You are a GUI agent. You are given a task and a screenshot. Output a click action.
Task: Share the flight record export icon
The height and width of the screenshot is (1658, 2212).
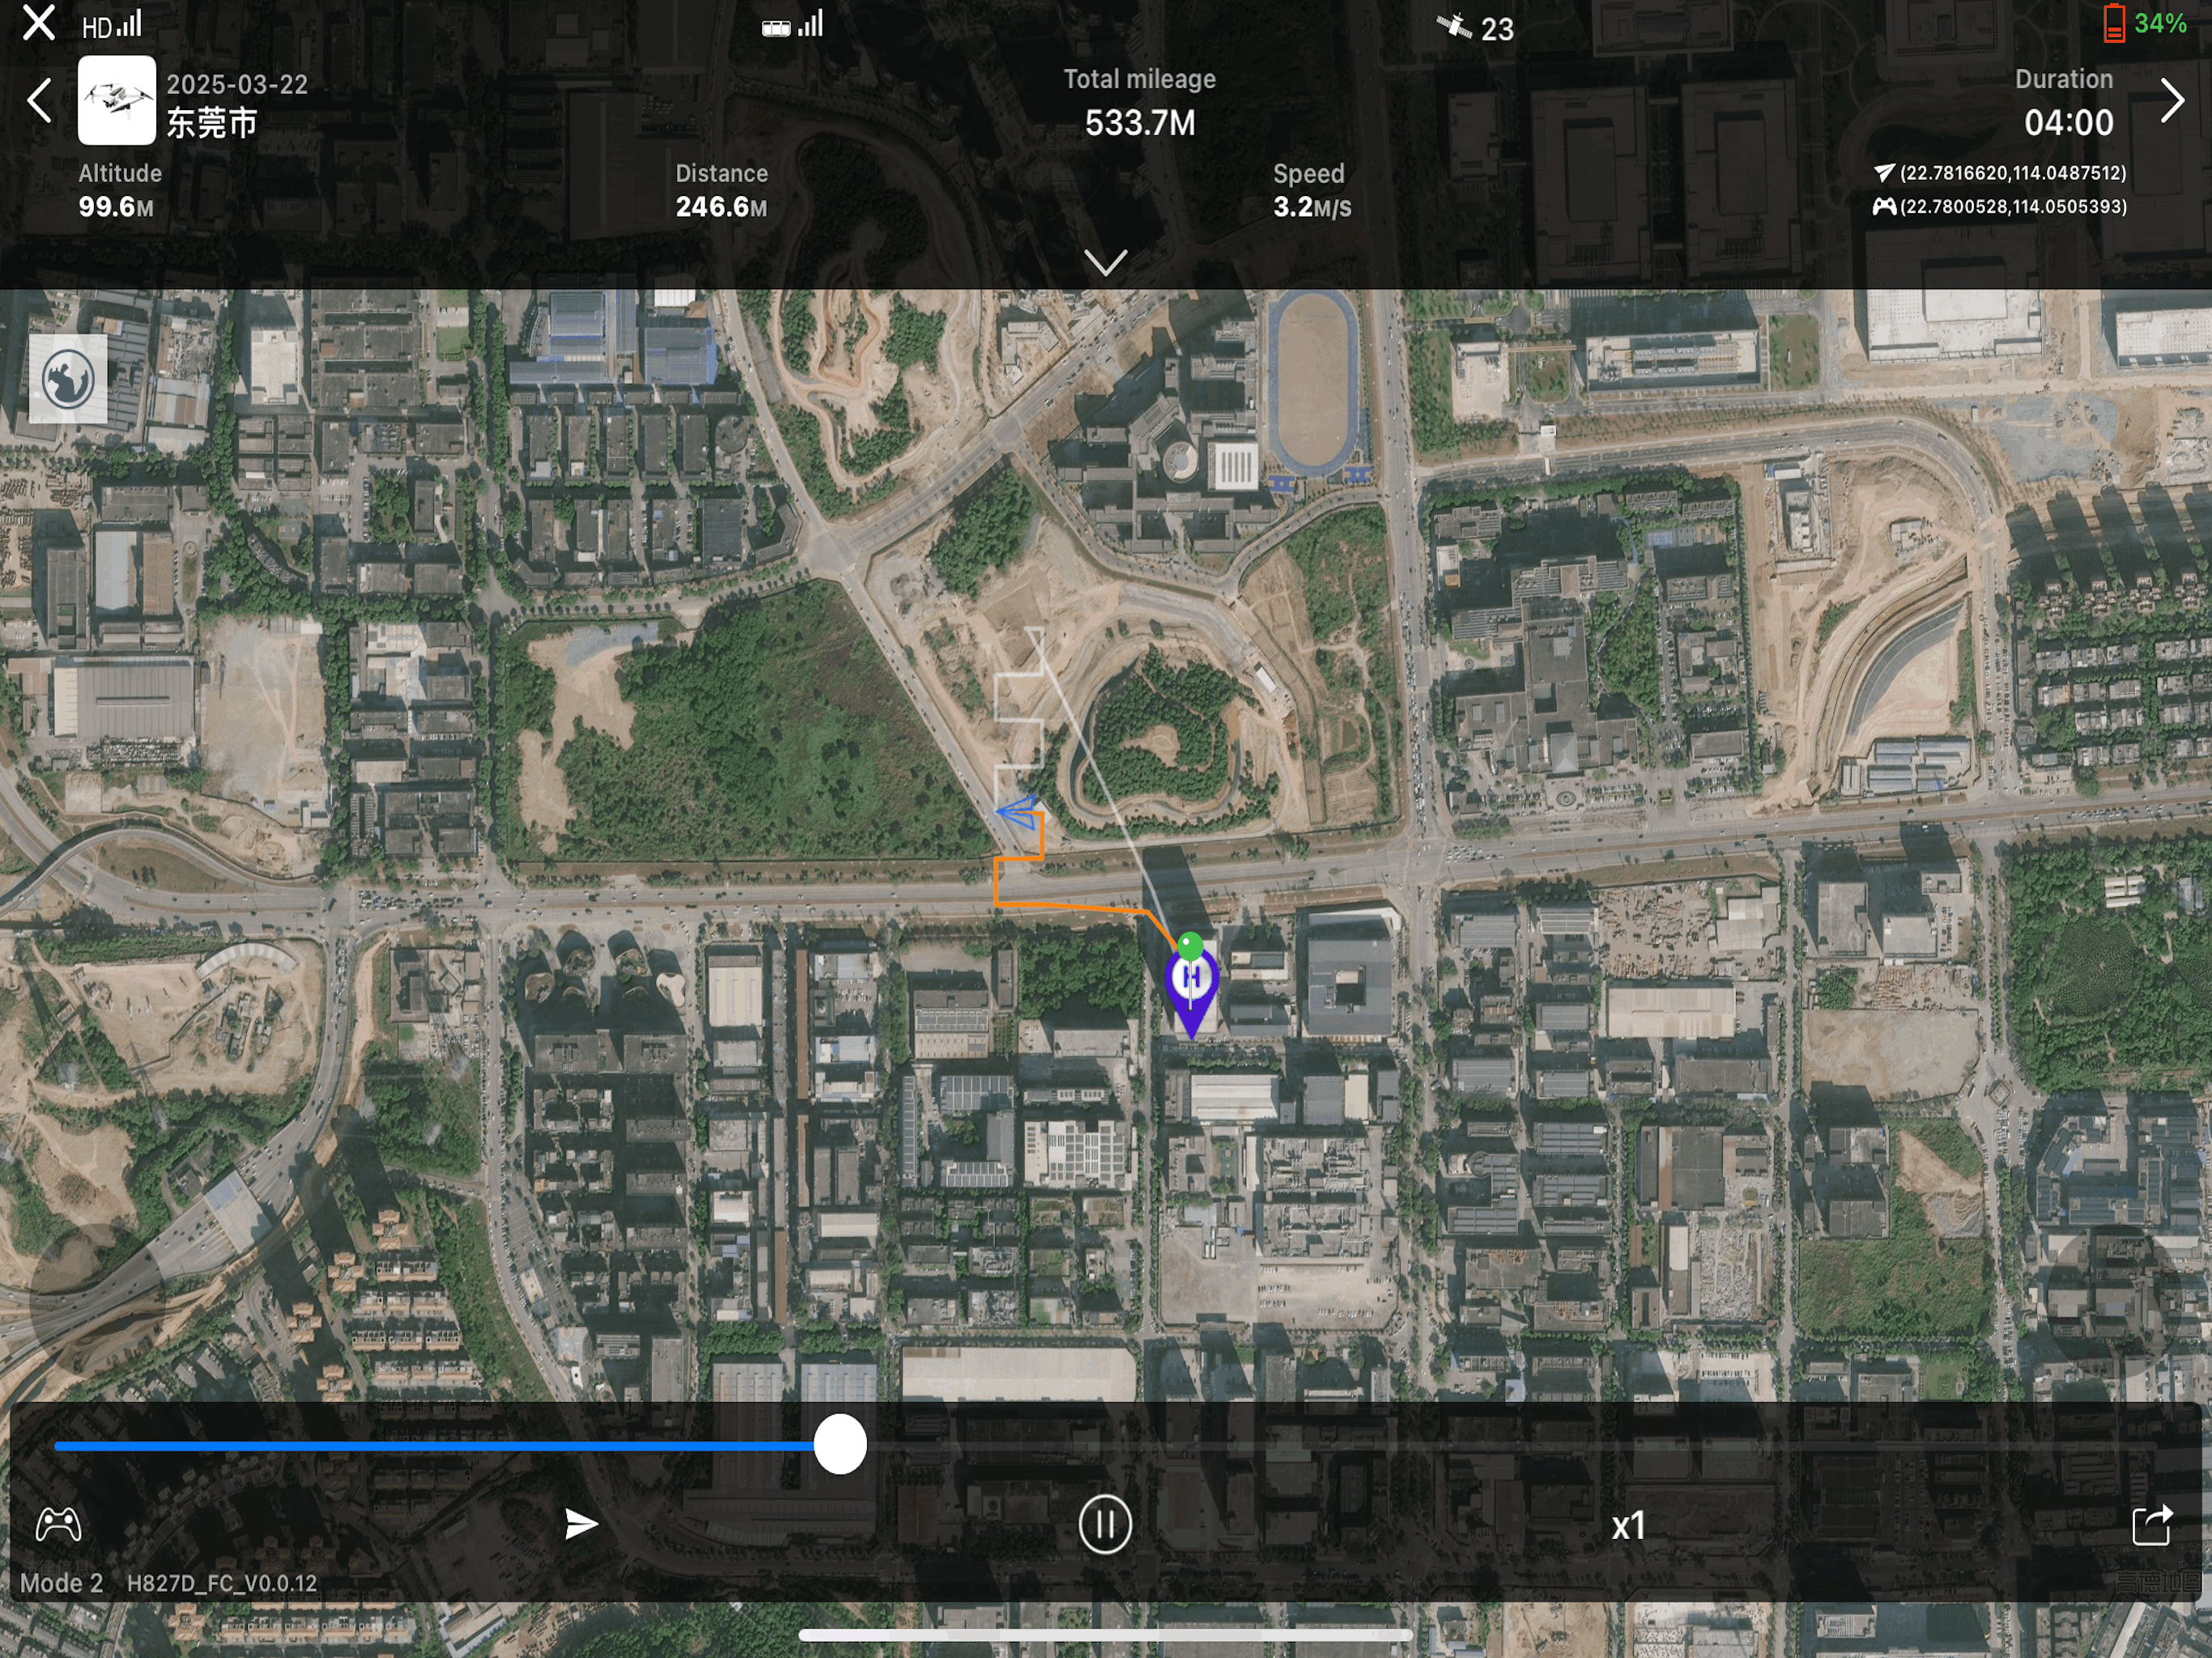coord(2152,1525)
